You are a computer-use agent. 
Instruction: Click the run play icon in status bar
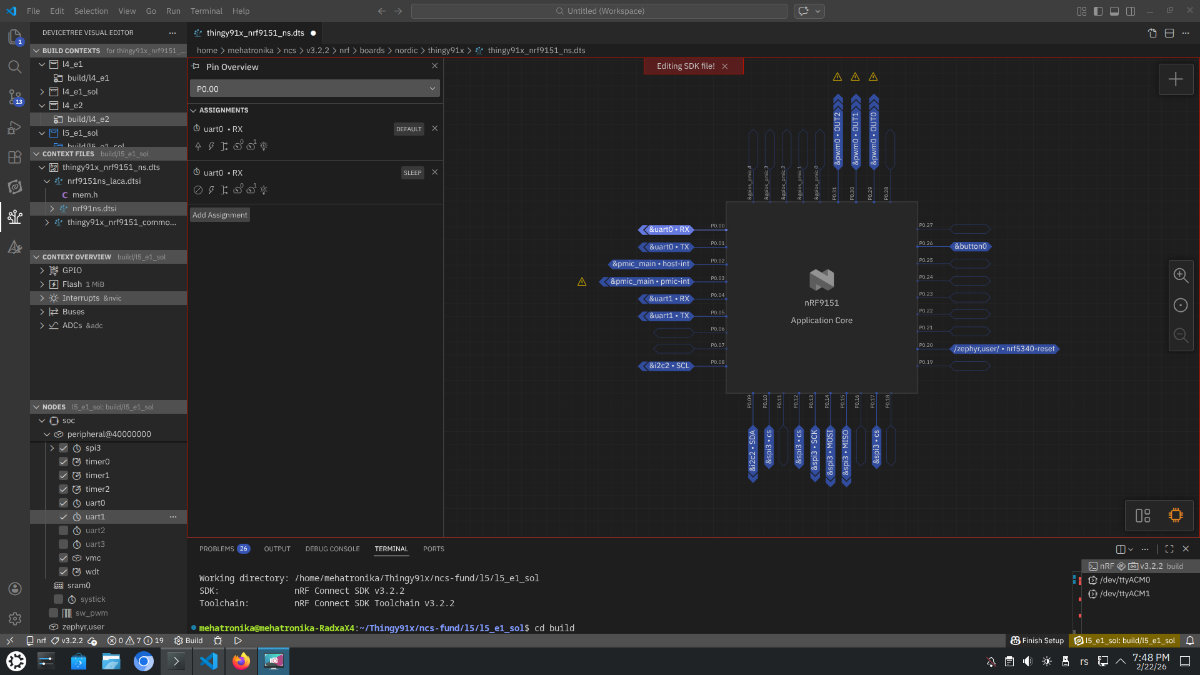[x=238, y=640]
